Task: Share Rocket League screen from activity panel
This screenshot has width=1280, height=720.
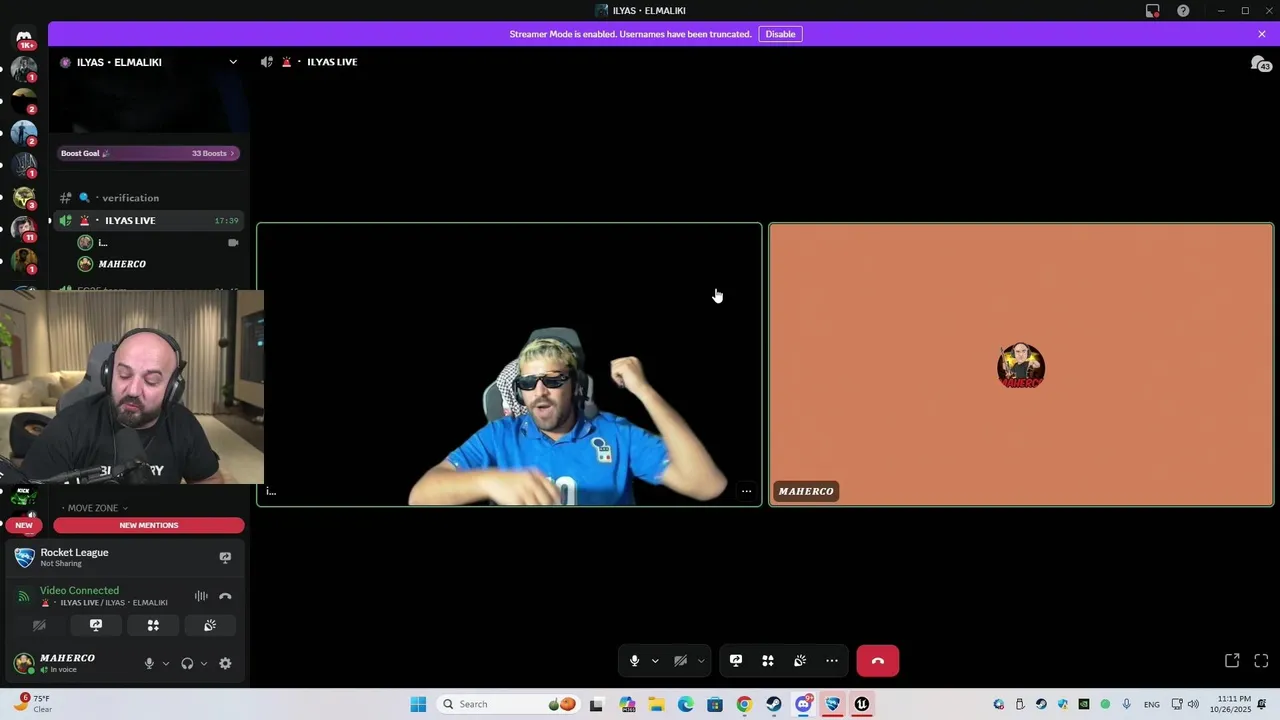Action: pyautogui.click(x=225, y=557)
